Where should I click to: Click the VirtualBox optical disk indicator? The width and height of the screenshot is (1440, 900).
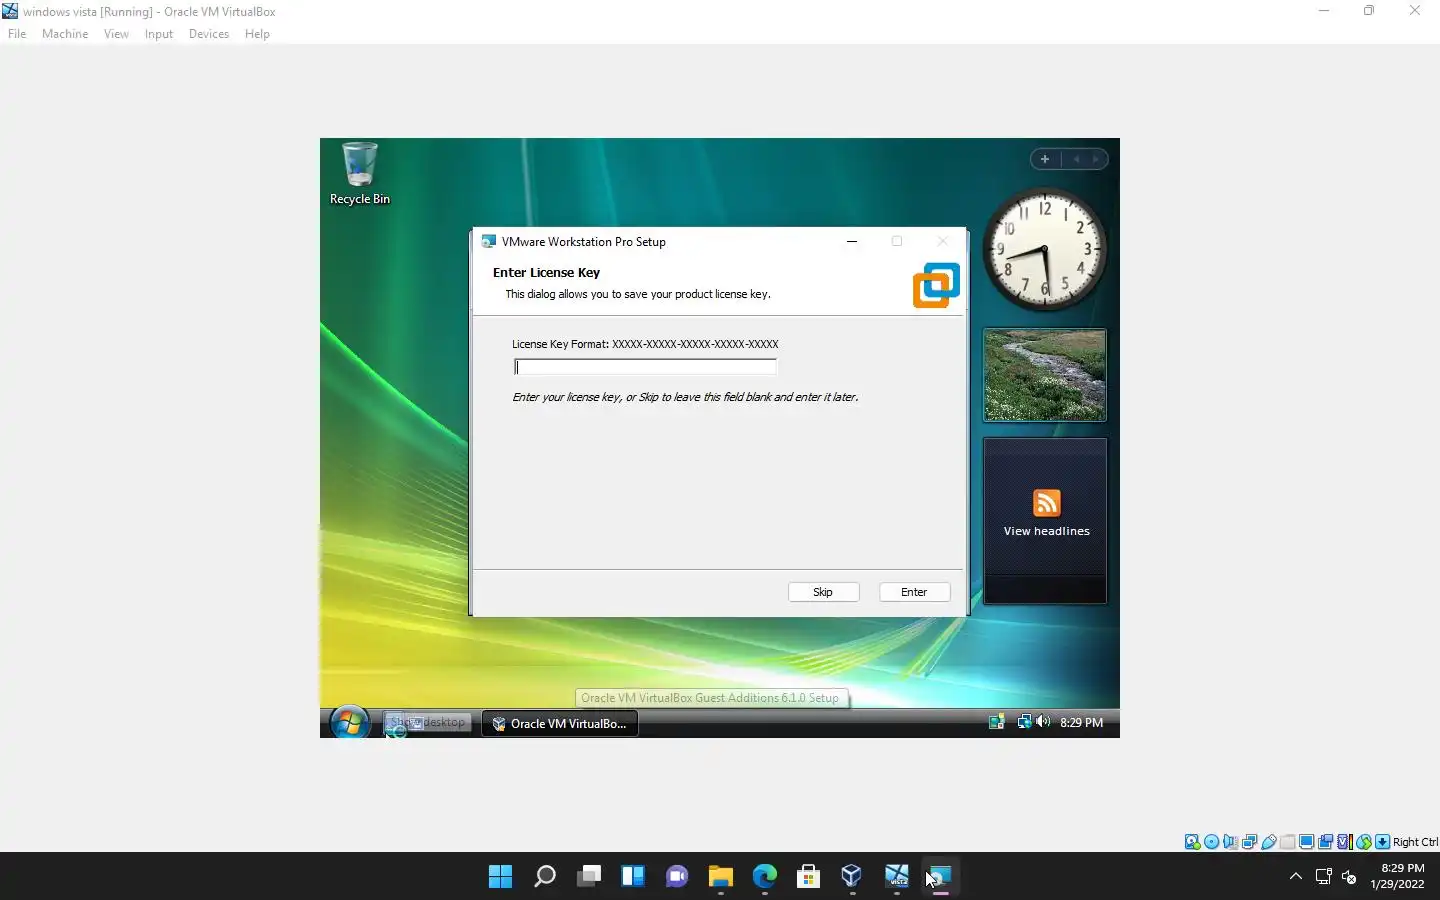point(1211,842)
